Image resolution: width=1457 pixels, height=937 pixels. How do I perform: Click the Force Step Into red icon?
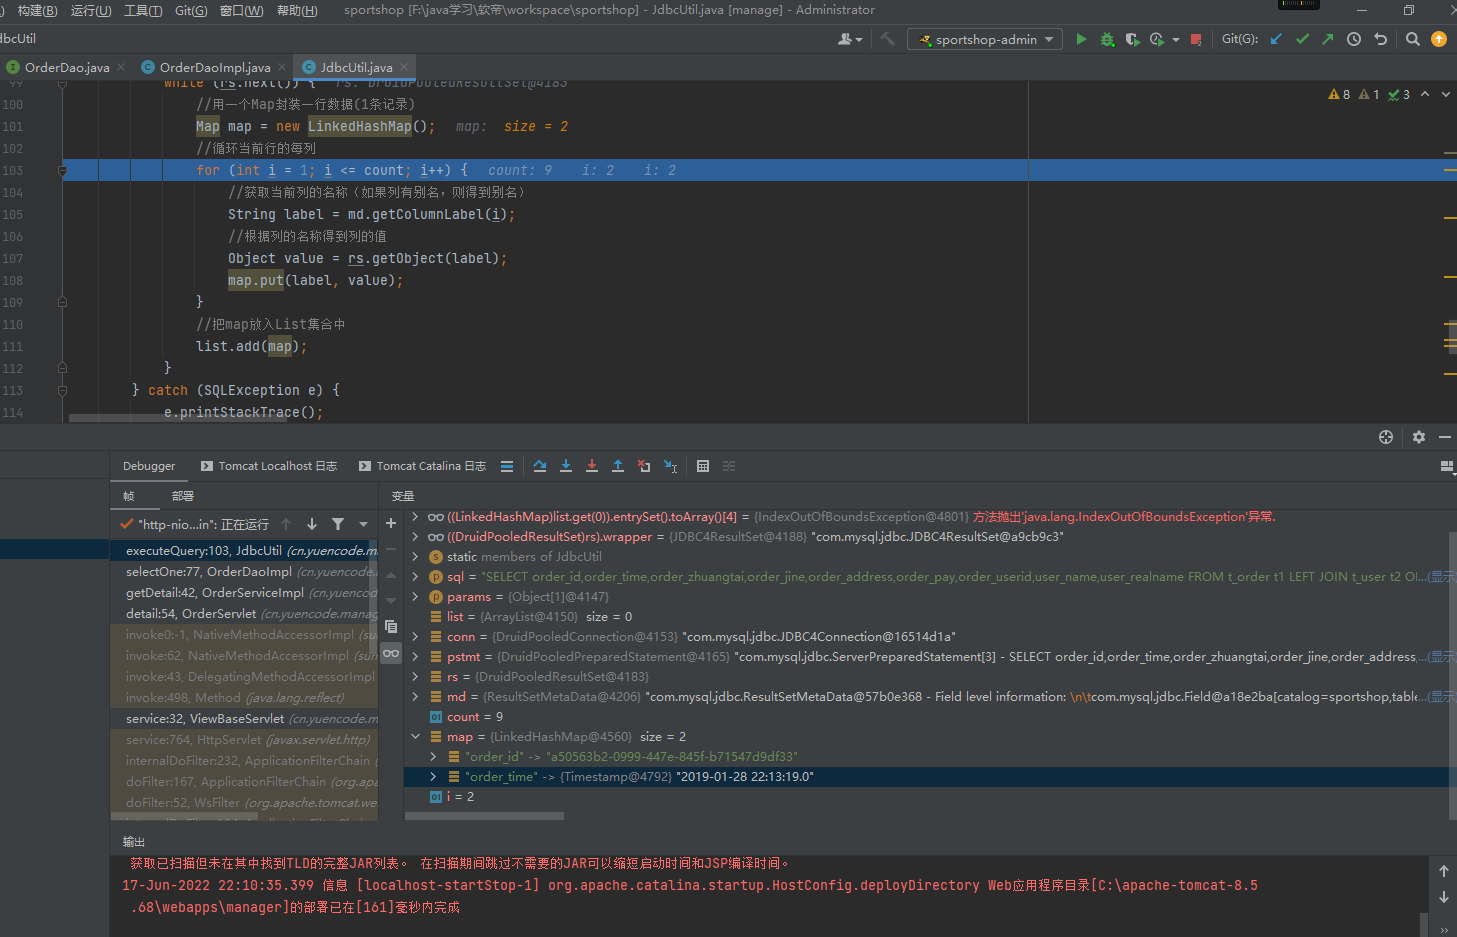click(592, 466)
